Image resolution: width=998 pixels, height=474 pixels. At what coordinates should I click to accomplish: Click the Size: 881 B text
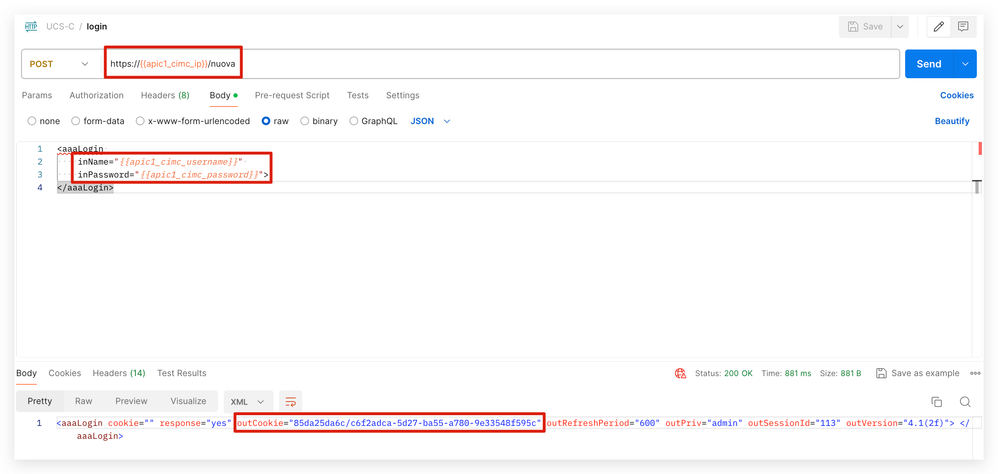tap(840, 373)
